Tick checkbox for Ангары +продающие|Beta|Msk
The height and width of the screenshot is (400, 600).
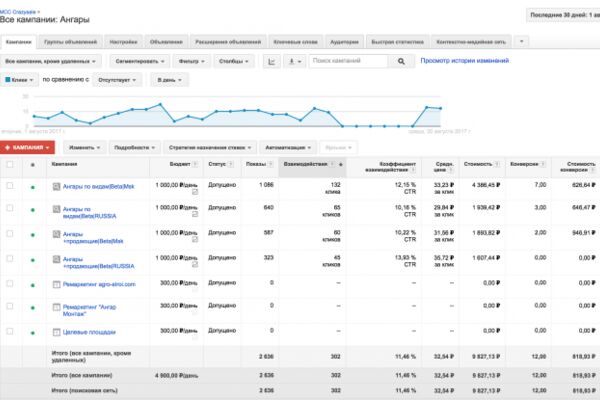pyautogui.click(x=10, y=233)
